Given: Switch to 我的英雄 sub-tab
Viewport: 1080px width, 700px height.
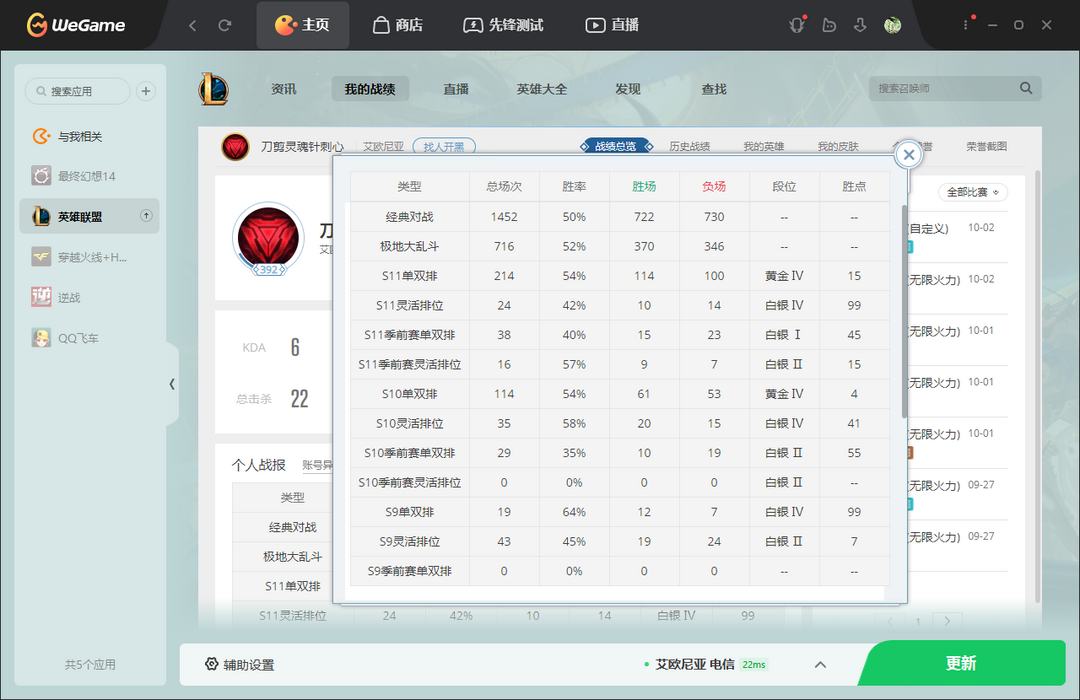Looking at the screenshot, I should [764, 146].
